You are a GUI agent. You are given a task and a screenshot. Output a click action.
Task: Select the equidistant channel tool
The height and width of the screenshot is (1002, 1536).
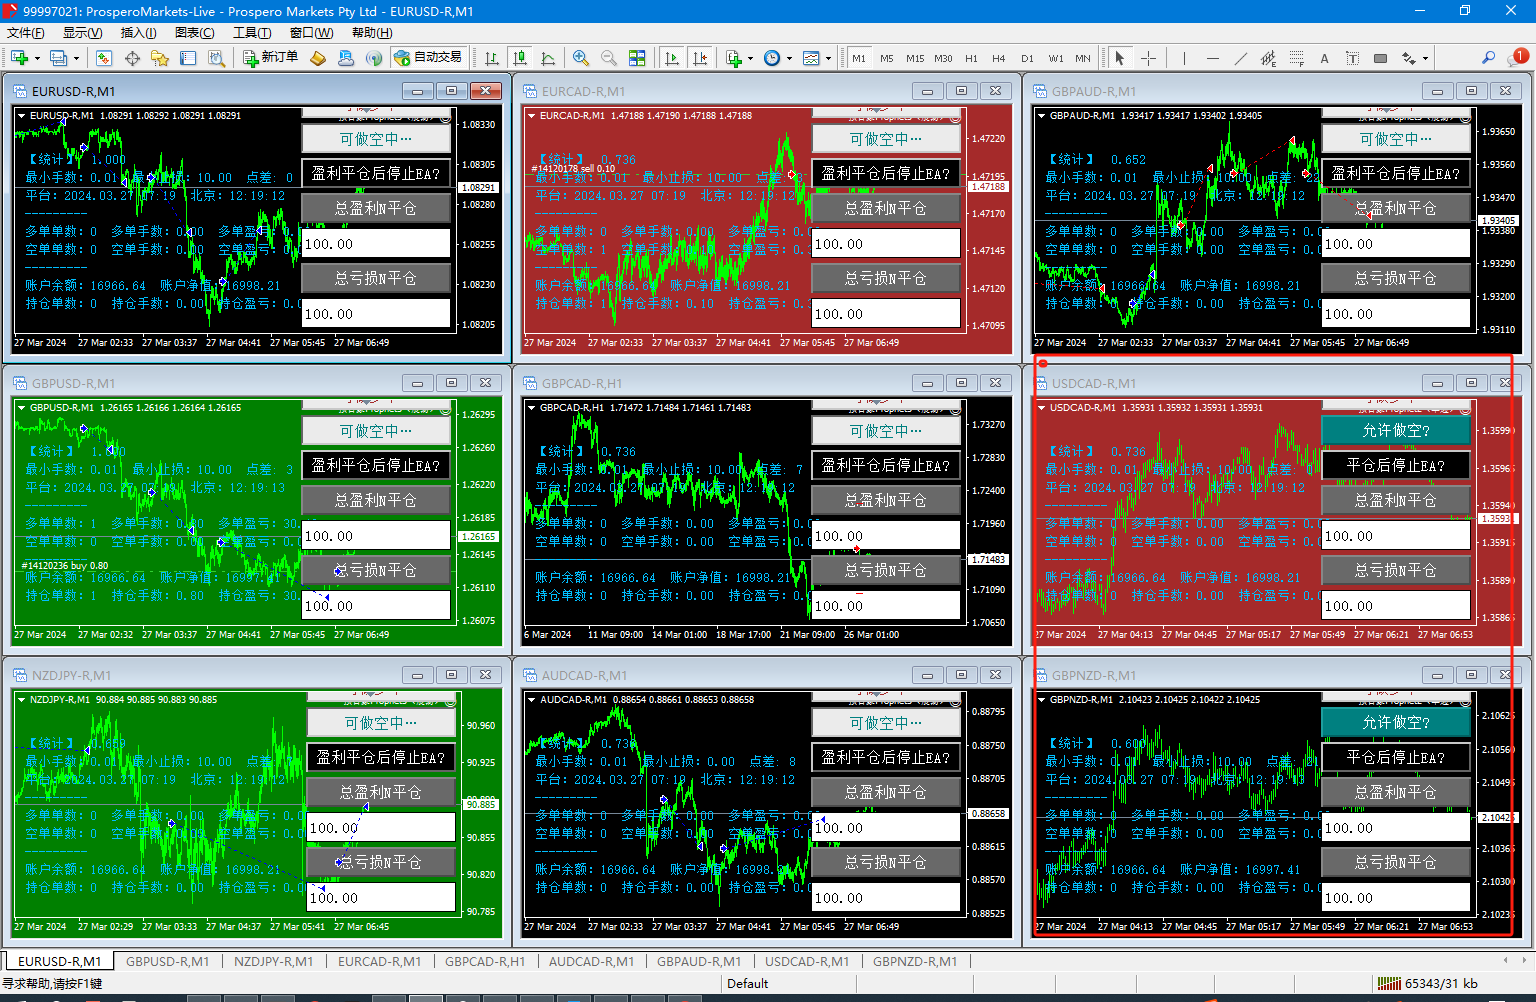tap(1268, 58)
